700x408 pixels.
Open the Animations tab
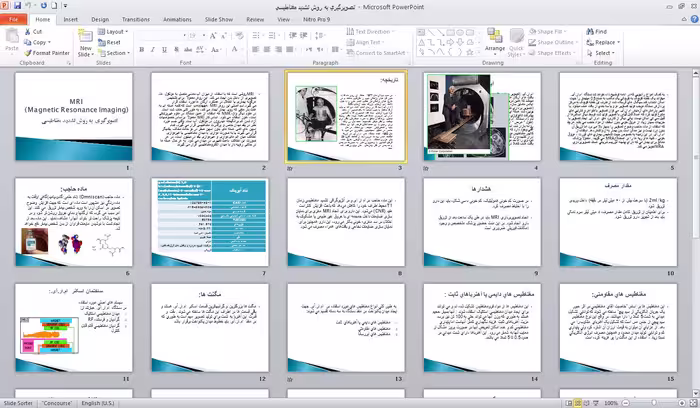point(177,20)
